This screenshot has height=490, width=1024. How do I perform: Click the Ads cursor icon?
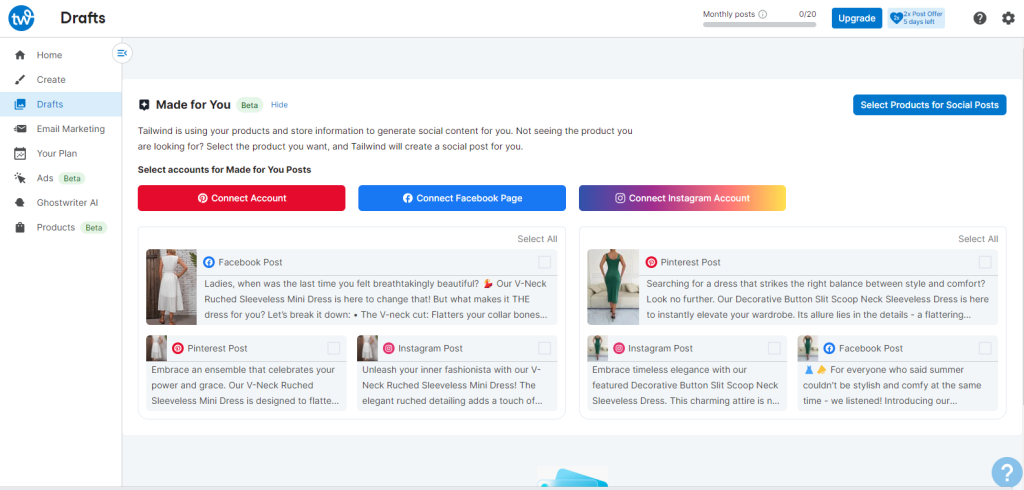[20, 178]
